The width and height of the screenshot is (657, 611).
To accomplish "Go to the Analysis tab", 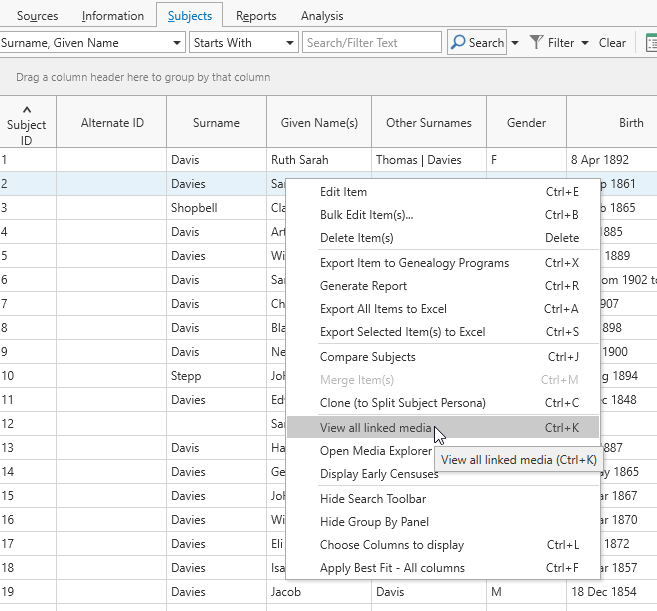I will click(x=322, y=16).
